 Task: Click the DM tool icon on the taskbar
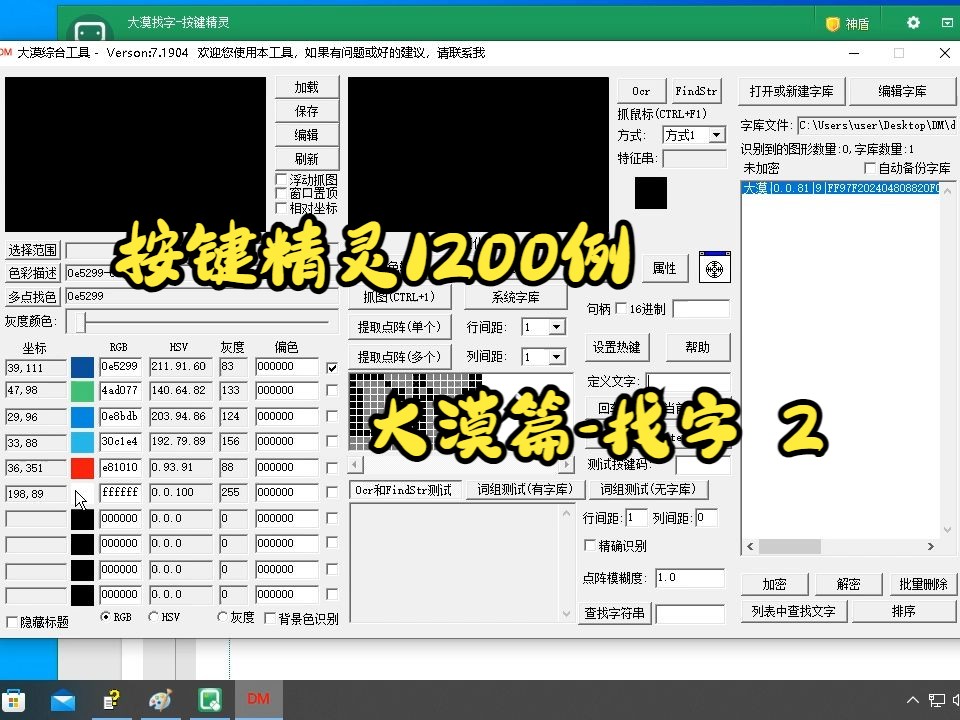tap(257, 699)
